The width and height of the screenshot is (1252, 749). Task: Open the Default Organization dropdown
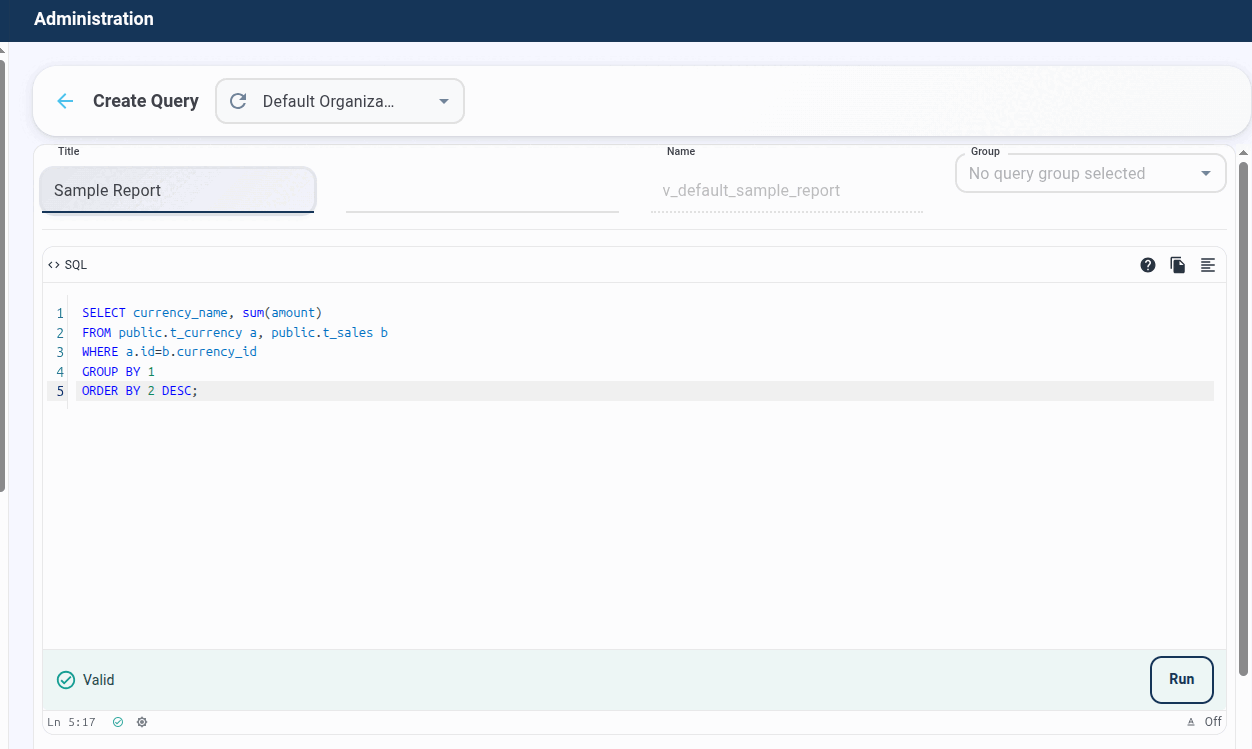click(x=340, y=101)
